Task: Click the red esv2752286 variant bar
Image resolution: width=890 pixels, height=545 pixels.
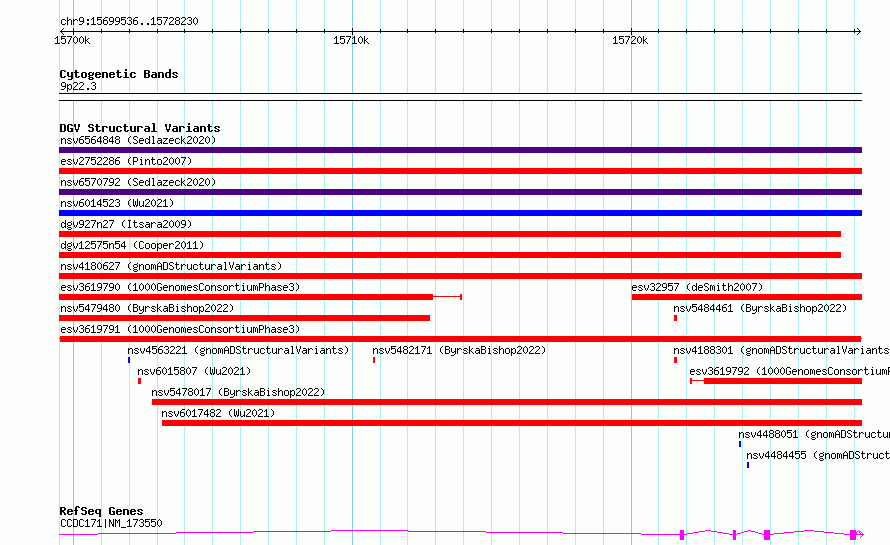Action: click(x=460, y=171)
